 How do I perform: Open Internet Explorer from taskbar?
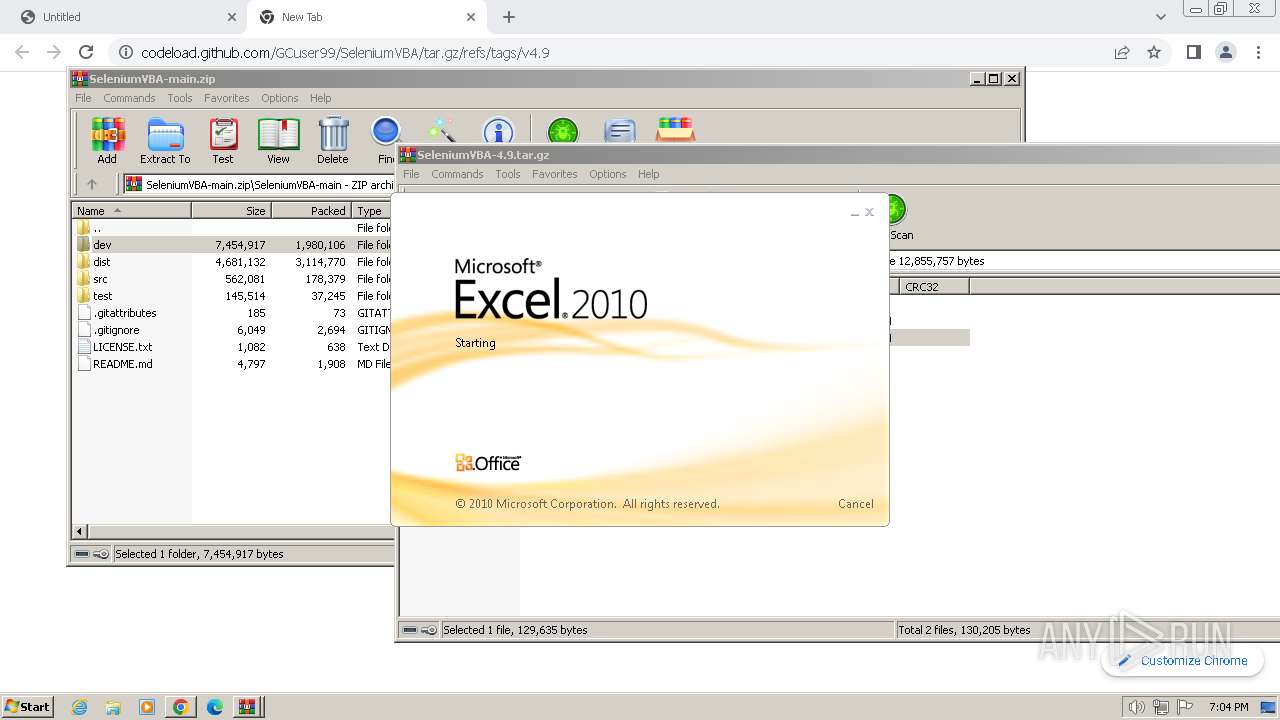[79, 707]
